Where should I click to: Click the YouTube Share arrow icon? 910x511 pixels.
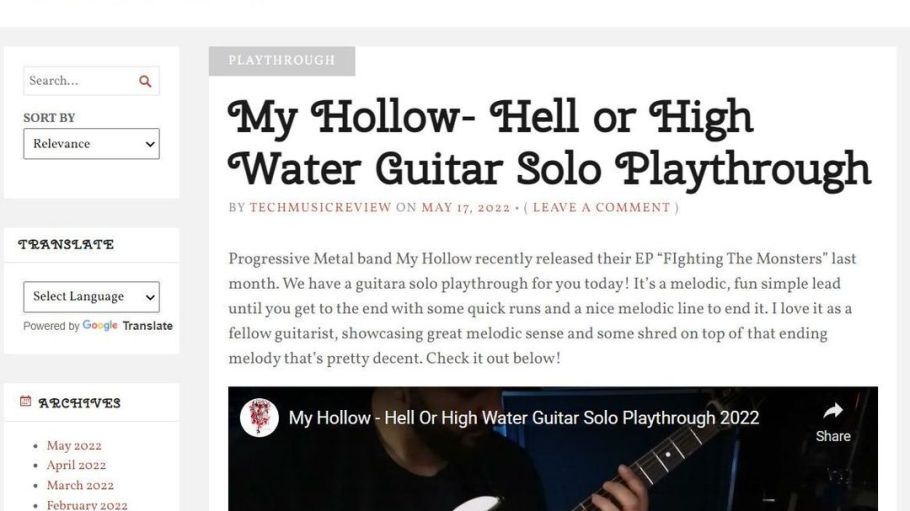[x=833, y=411]
